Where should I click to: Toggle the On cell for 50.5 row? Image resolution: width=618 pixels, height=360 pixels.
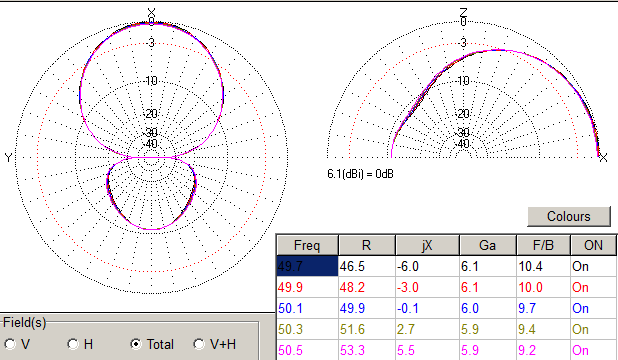[x=593, y=350]
